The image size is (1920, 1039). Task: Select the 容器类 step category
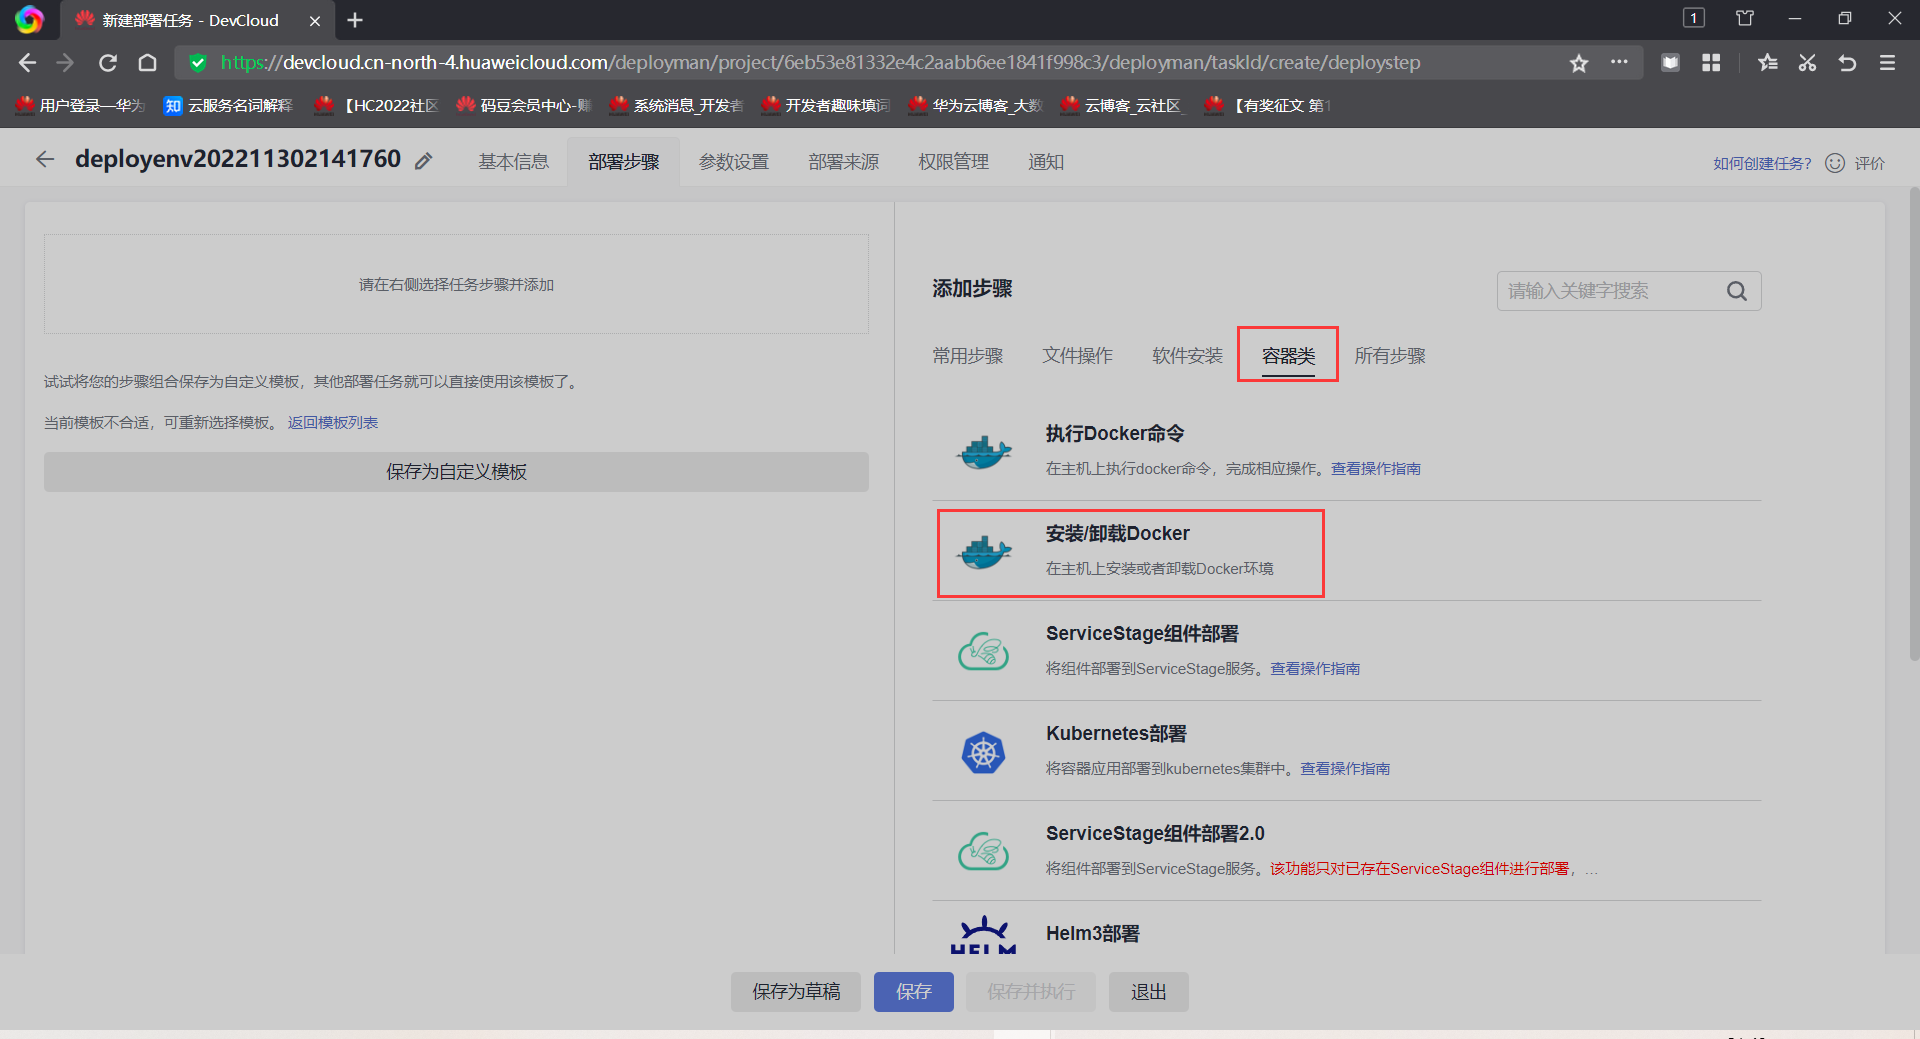tap(1288, 356)
